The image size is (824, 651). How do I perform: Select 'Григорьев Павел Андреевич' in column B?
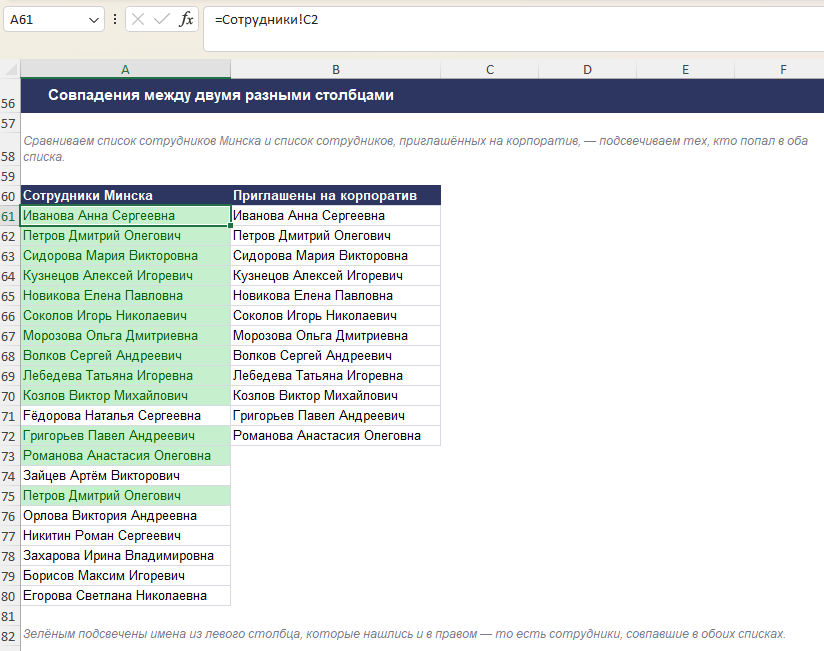[x=336, y=416]
